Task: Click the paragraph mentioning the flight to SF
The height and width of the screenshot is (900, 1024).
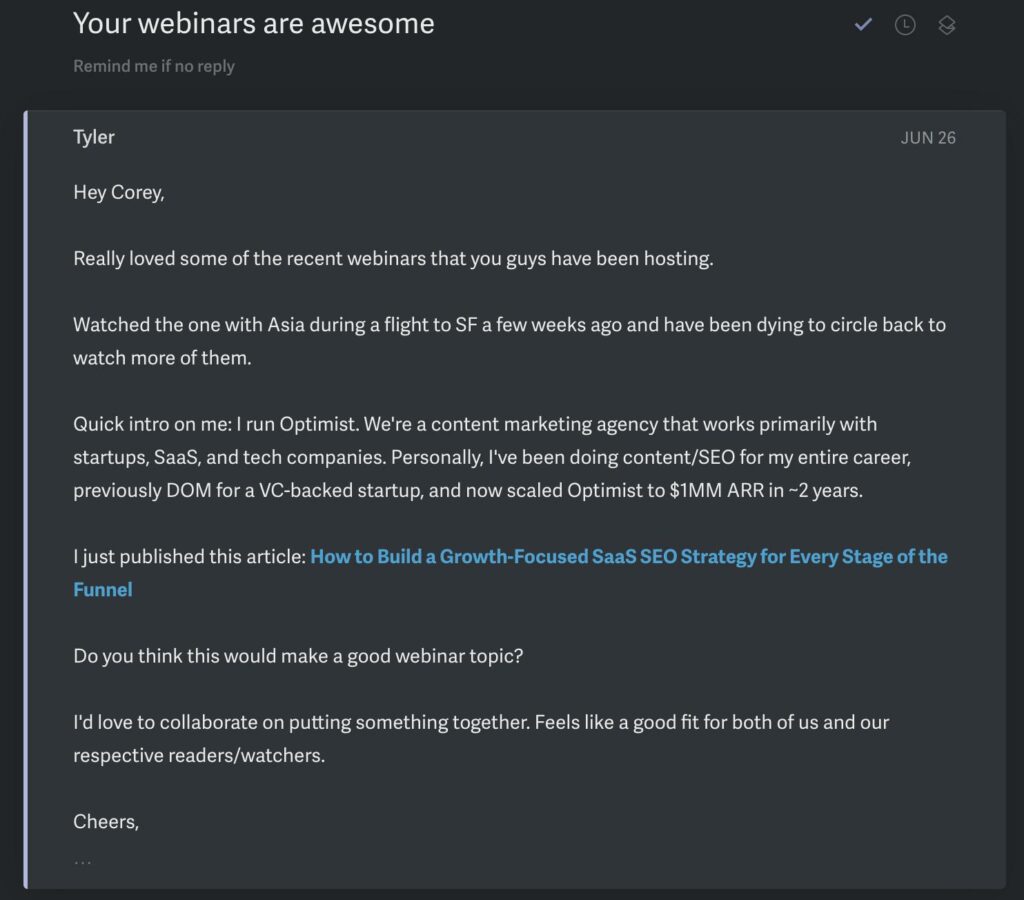Action: pos(509,341)
